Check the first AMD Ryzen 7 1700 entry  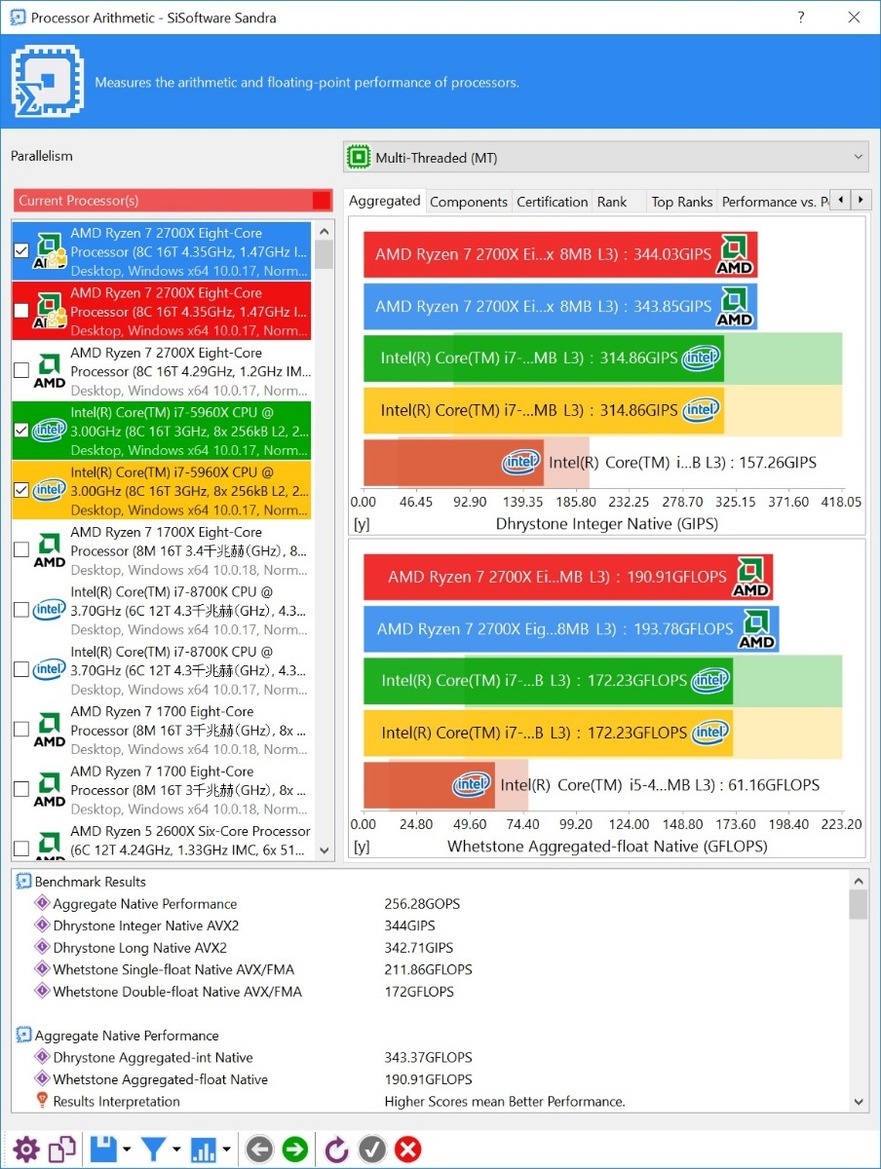pos(22,728)
